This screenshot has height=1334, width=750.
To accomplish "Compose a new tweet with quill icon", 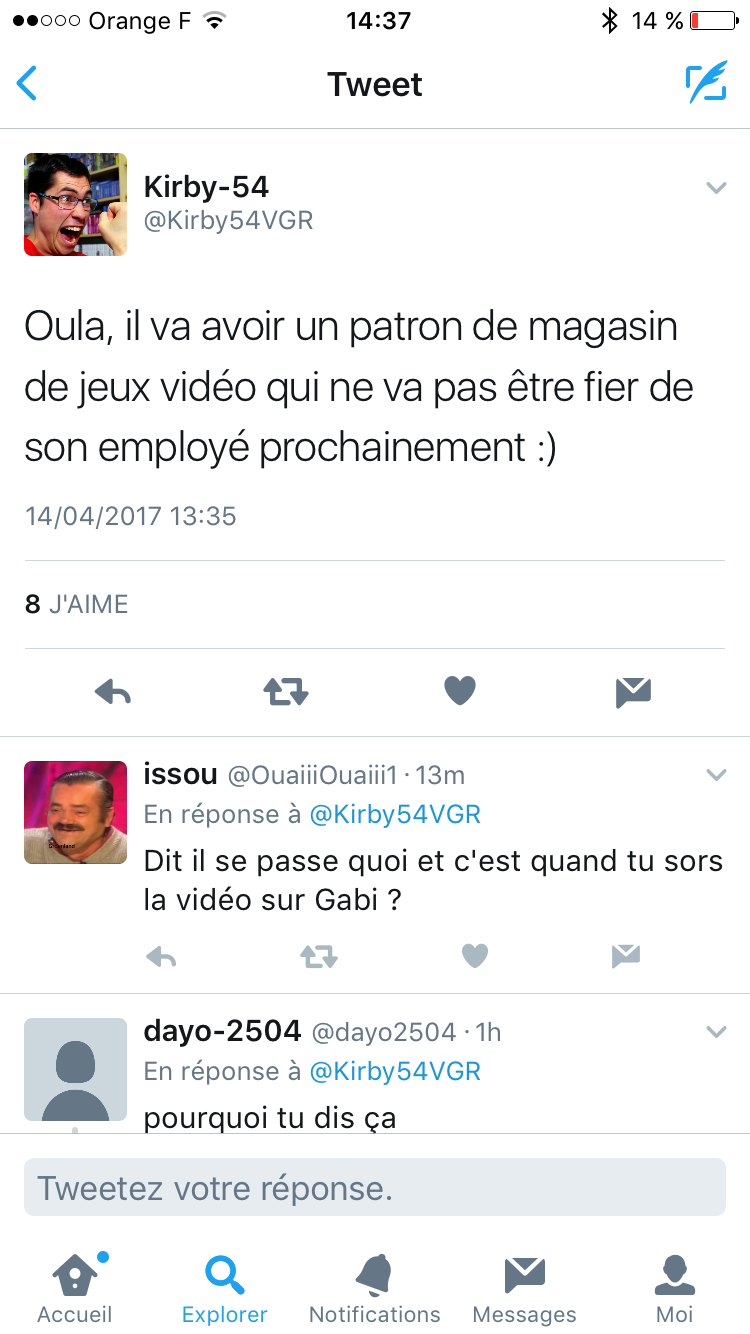I will click(x=706, y=84).
